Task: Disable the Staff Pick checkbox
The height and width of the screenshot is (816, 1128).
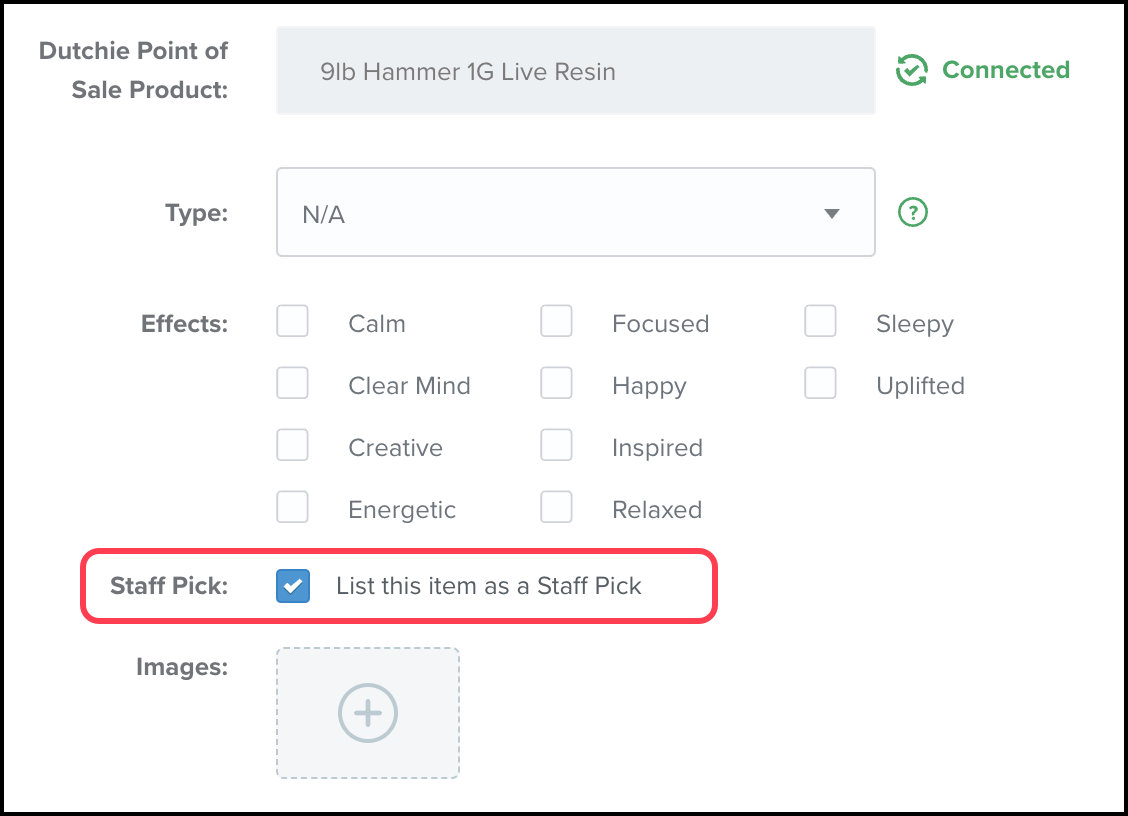Action: coord(292,586)
